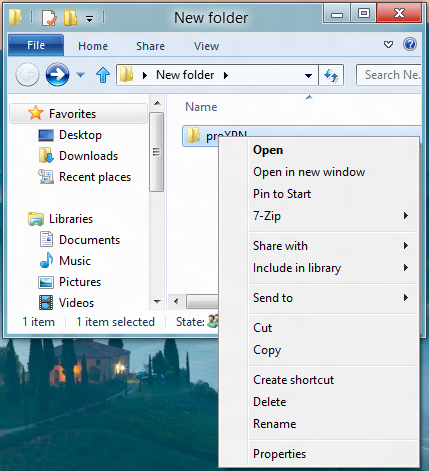429x471 pixels.
Task: Choose Pin to Start
Action: pos(282,194)
